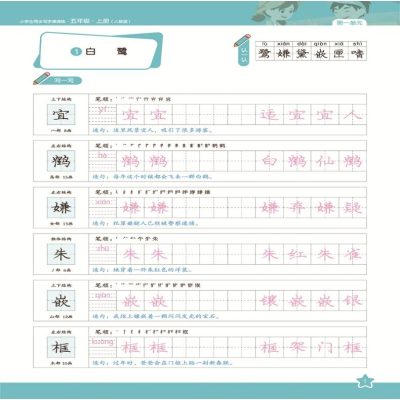Click the radical and stroke count under 框
This screenshot has width=400, height=400.
pos(61,363)
